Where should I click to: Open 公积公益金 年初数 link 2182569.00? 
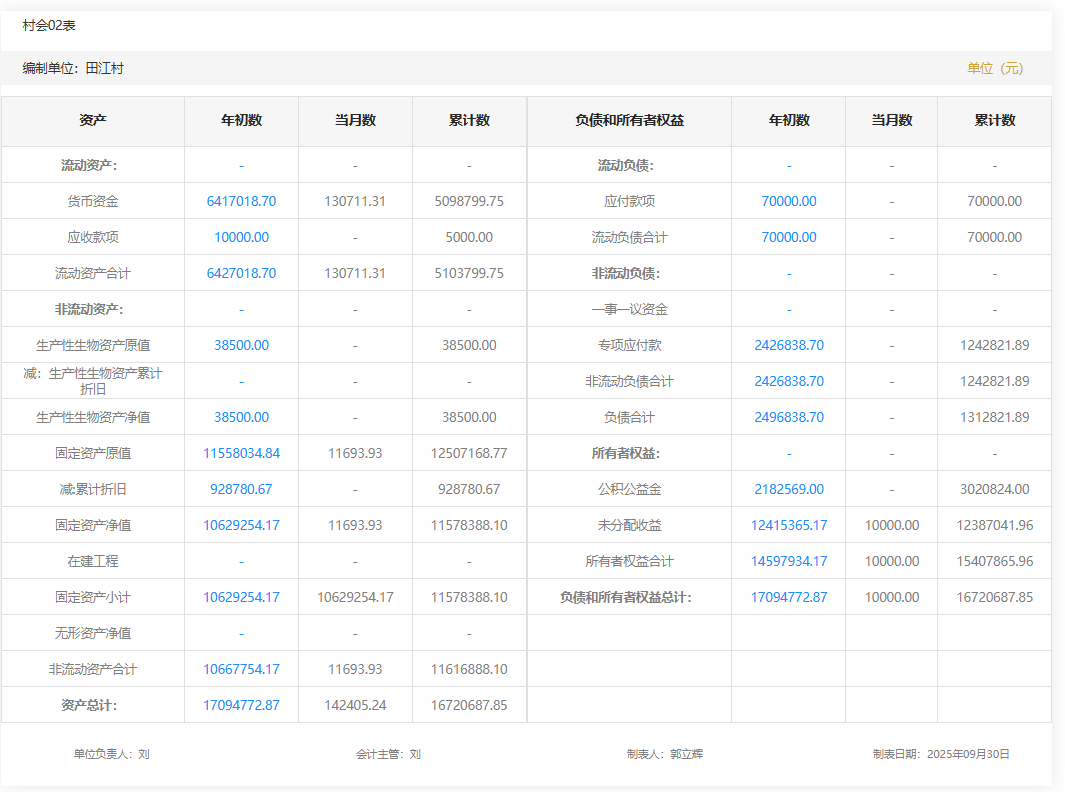[x=788, y=489]
